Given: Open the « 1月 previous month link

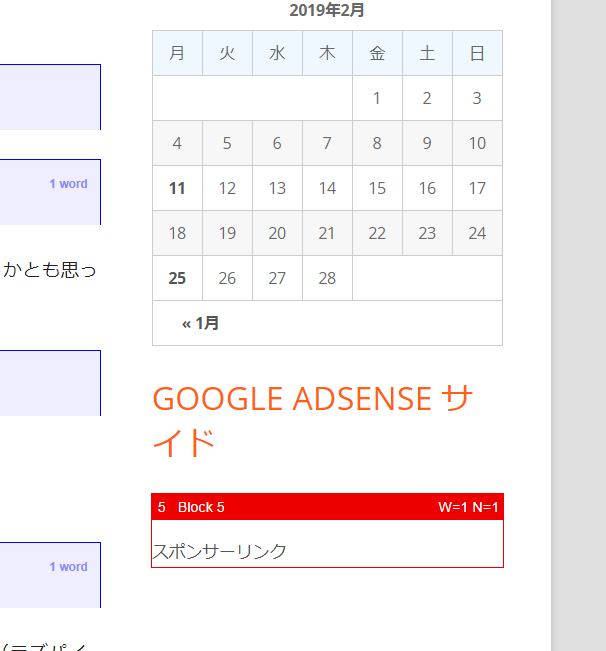Looking at the screenshot, I should point(200,323).
